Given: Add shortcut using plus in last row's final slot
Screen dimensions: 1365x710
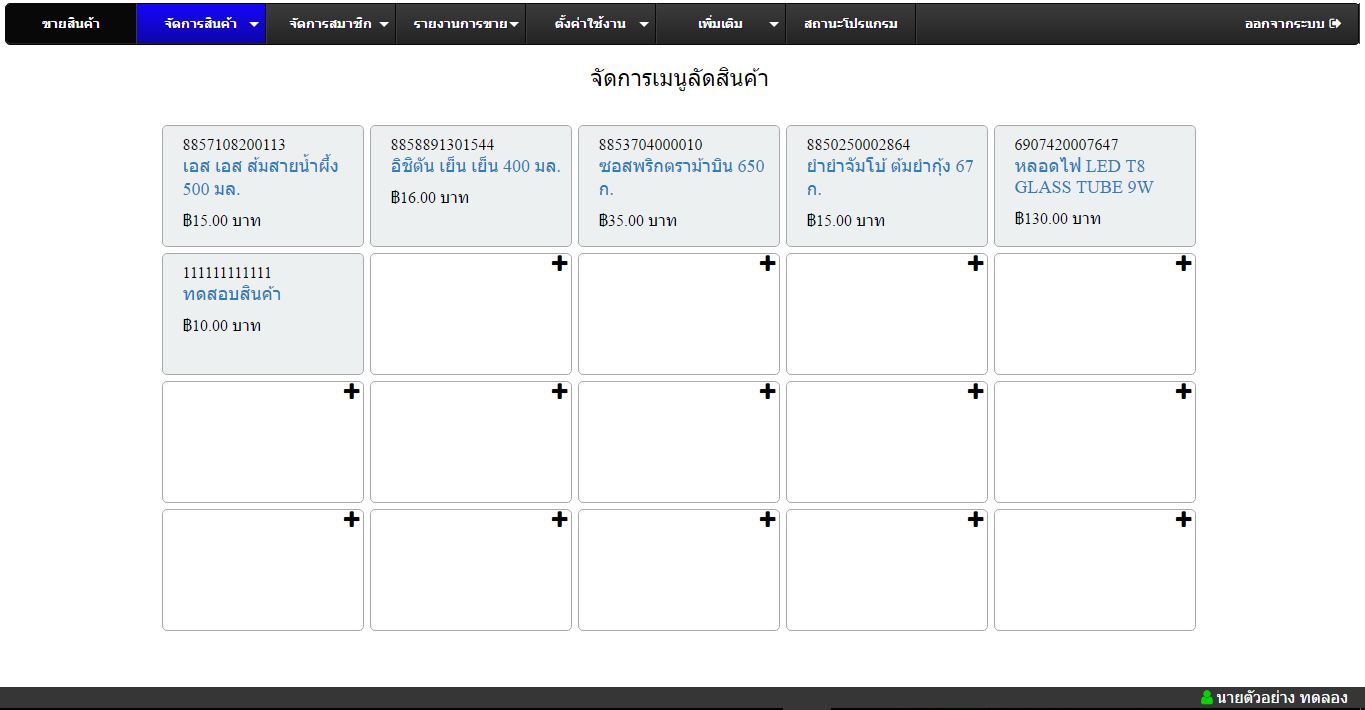Looking at the screenshot, I should click(x=1183, y=520).
